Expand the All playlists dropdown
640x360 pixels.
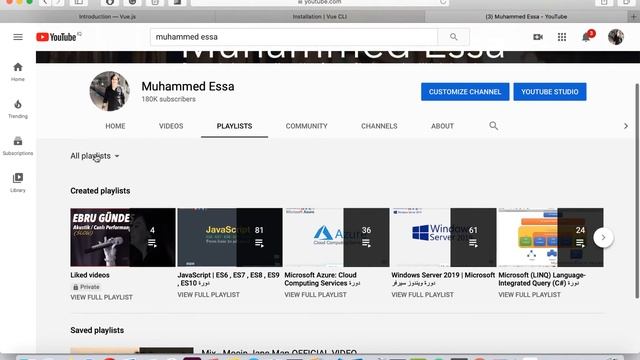(x=95, y=156)
